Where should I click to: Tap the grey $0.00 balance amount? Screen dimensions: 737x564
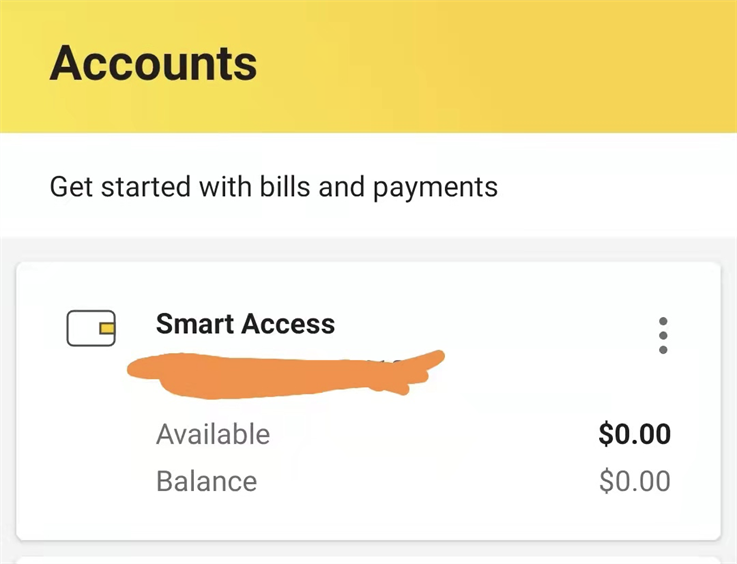click(x=635, y=481)
